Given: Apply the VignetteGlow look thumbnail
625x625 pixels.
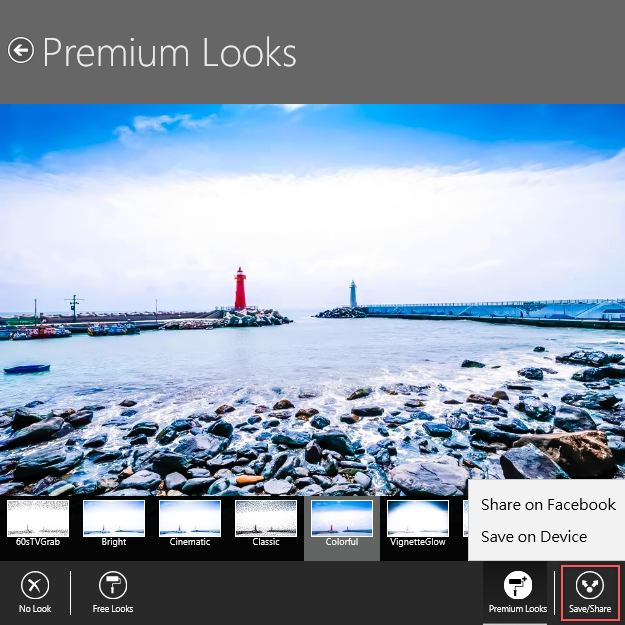Looking at the screenshot, I should [418, 519].
